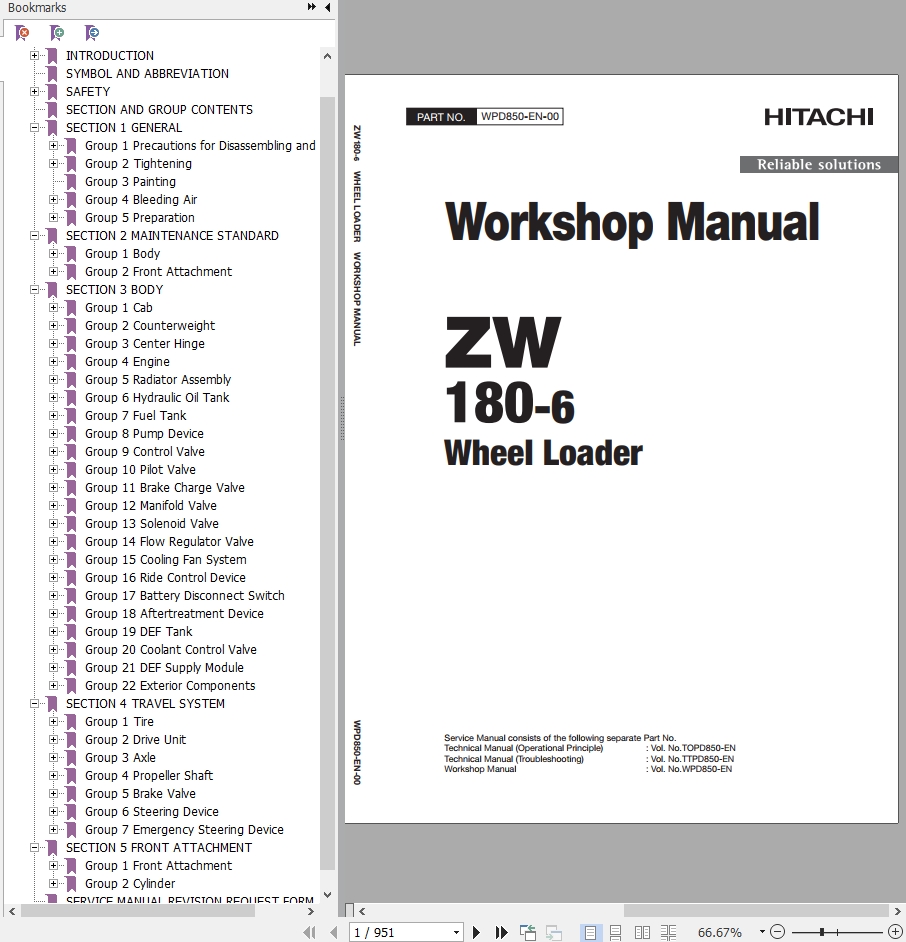
Task: Click the zoom in plus icon
Action: click(x=895, y=932)
